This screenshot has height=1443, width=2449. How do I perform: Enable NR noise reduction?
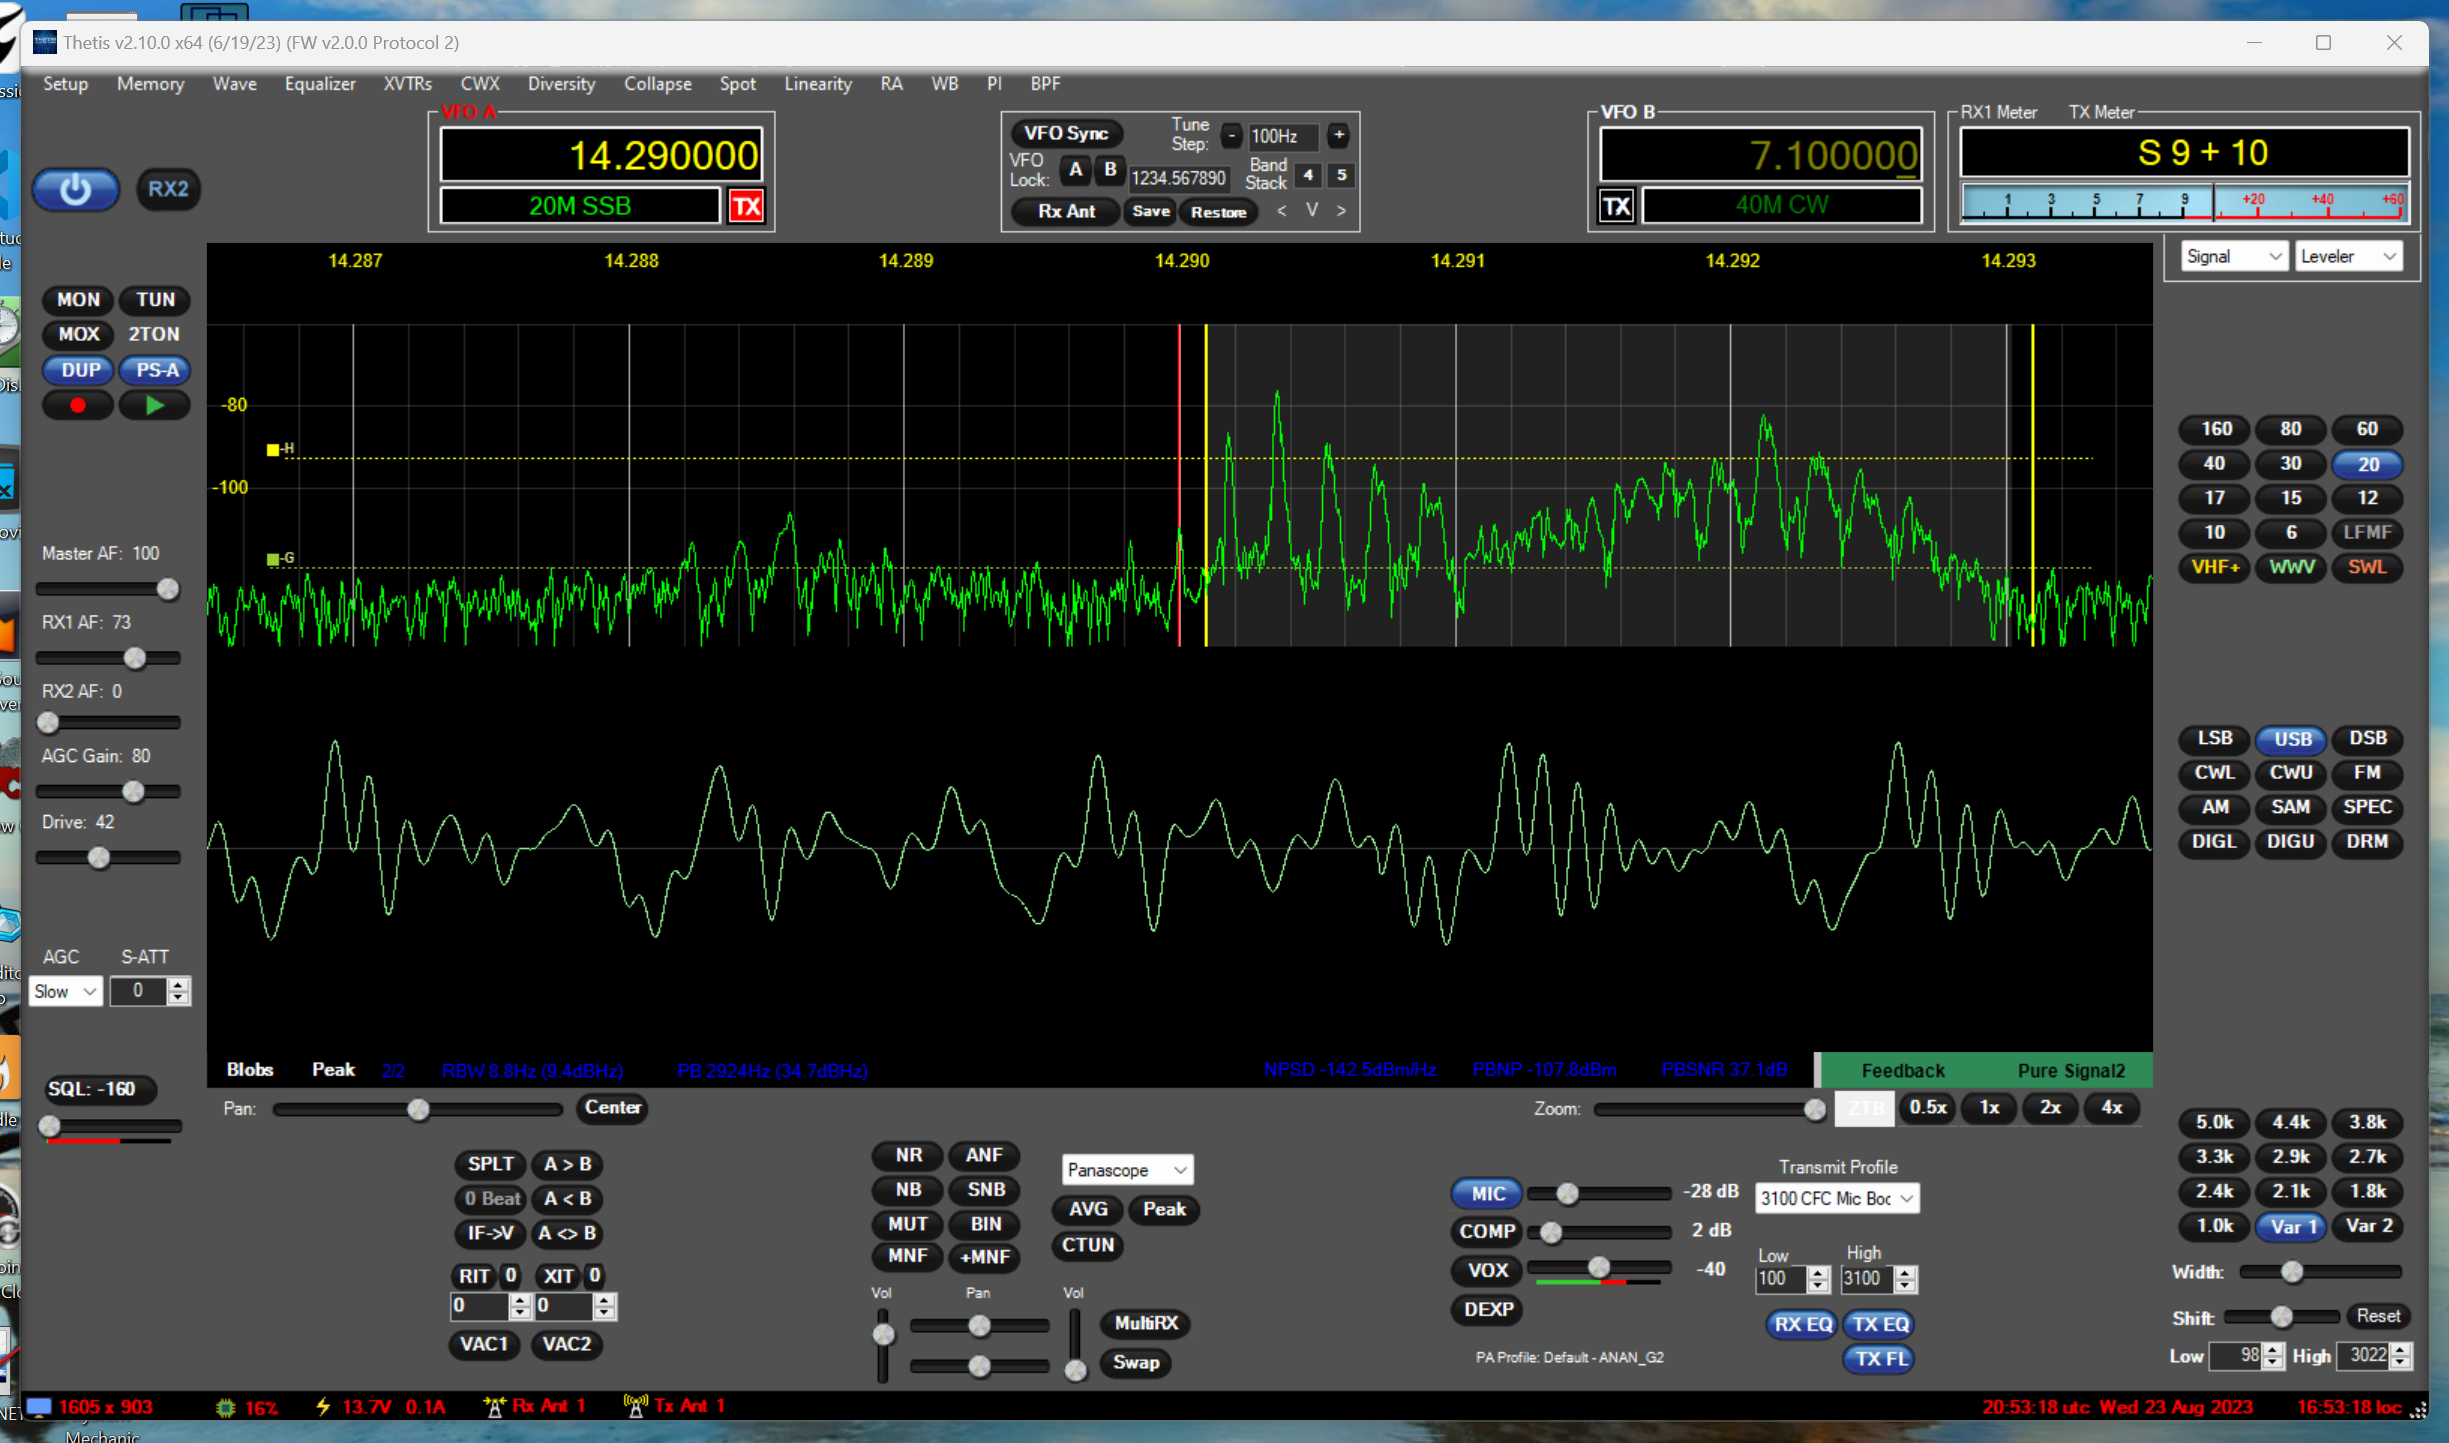pyautogui.click(x=908, y=1156)
